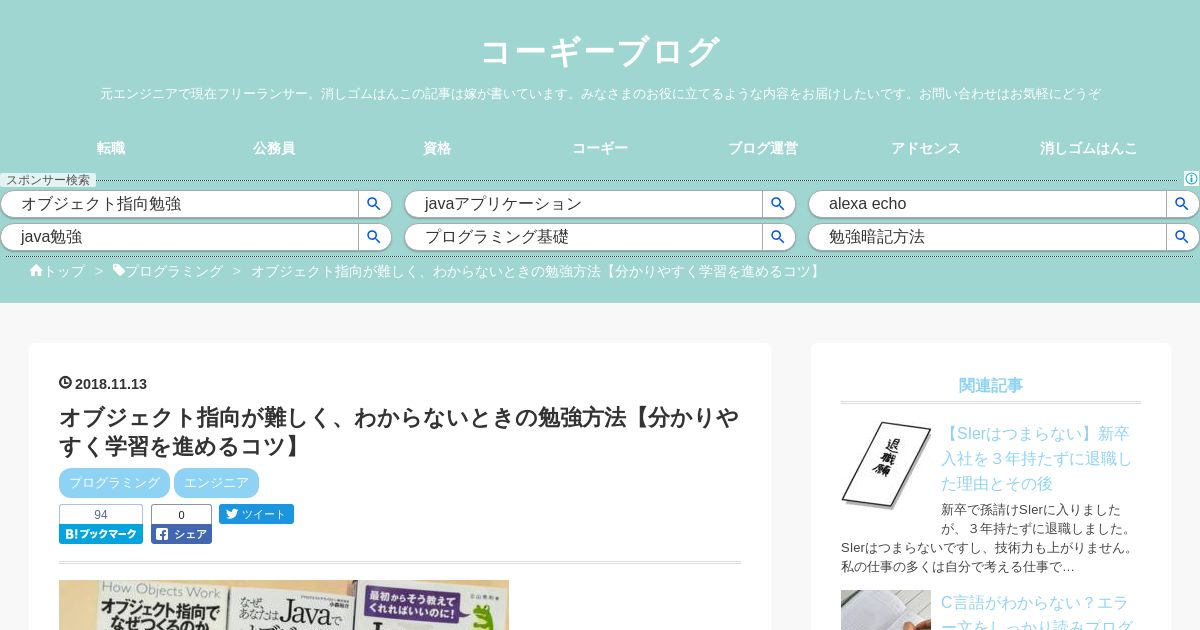Click the breadcrumb article title text
1200x630 pixels.
pos(537,271)
